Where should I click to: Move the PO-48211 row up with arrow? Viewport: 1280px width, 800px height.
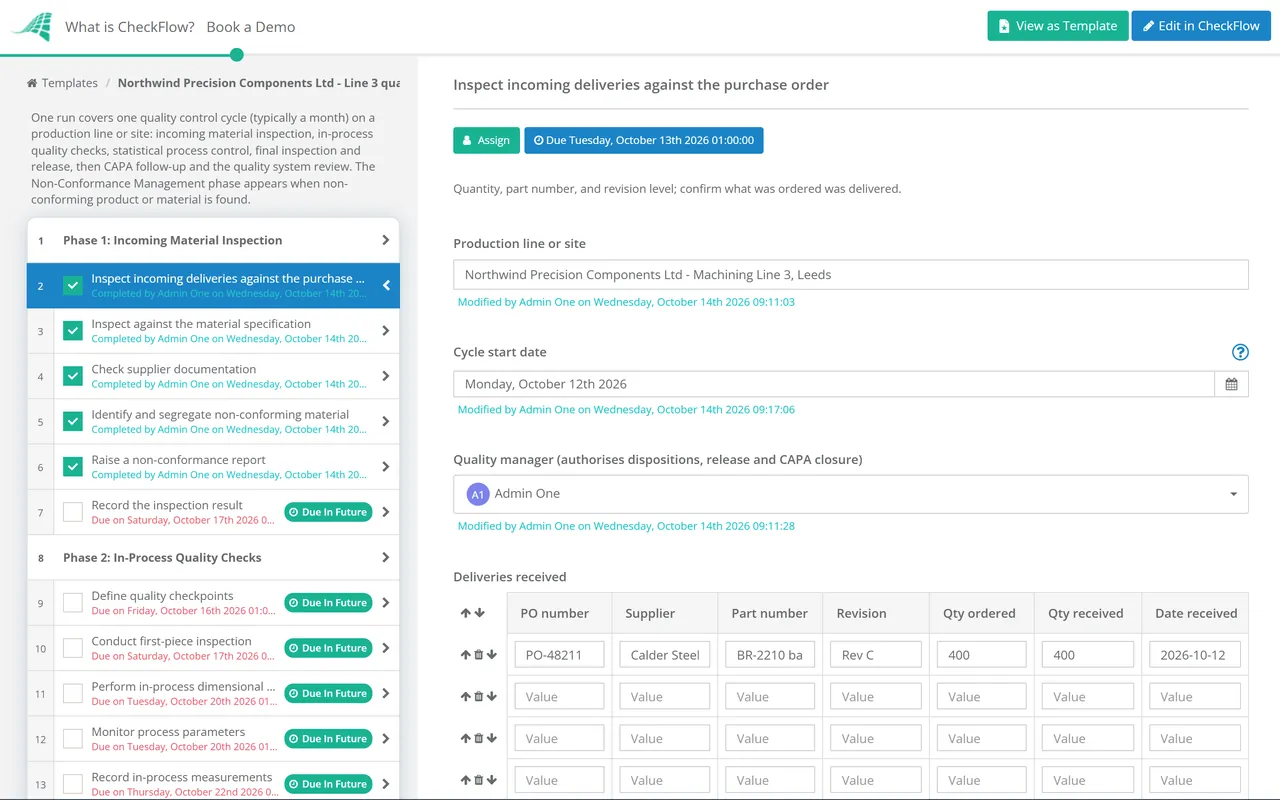[465, 655]
